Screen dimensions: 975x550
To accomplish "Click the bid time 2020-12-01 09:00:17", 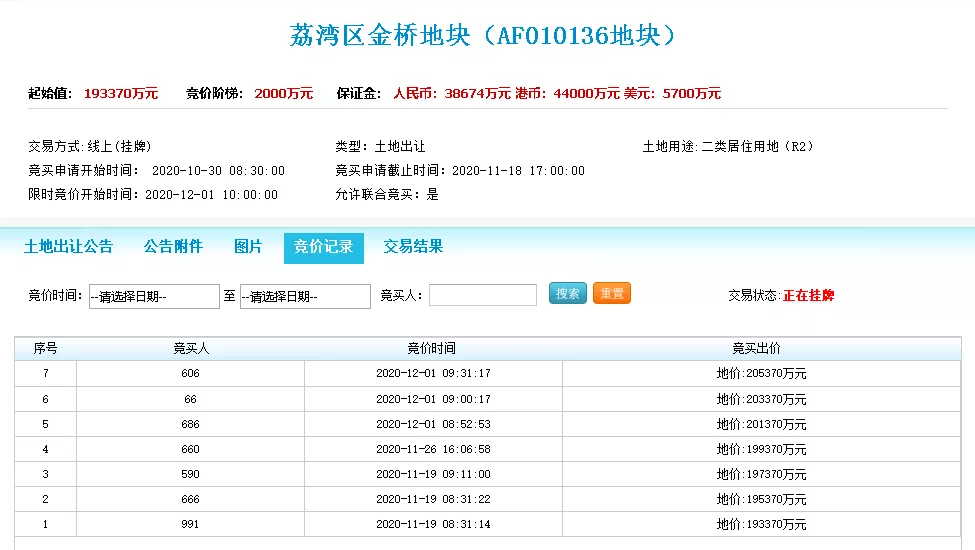I will click(x=433, y=399).
